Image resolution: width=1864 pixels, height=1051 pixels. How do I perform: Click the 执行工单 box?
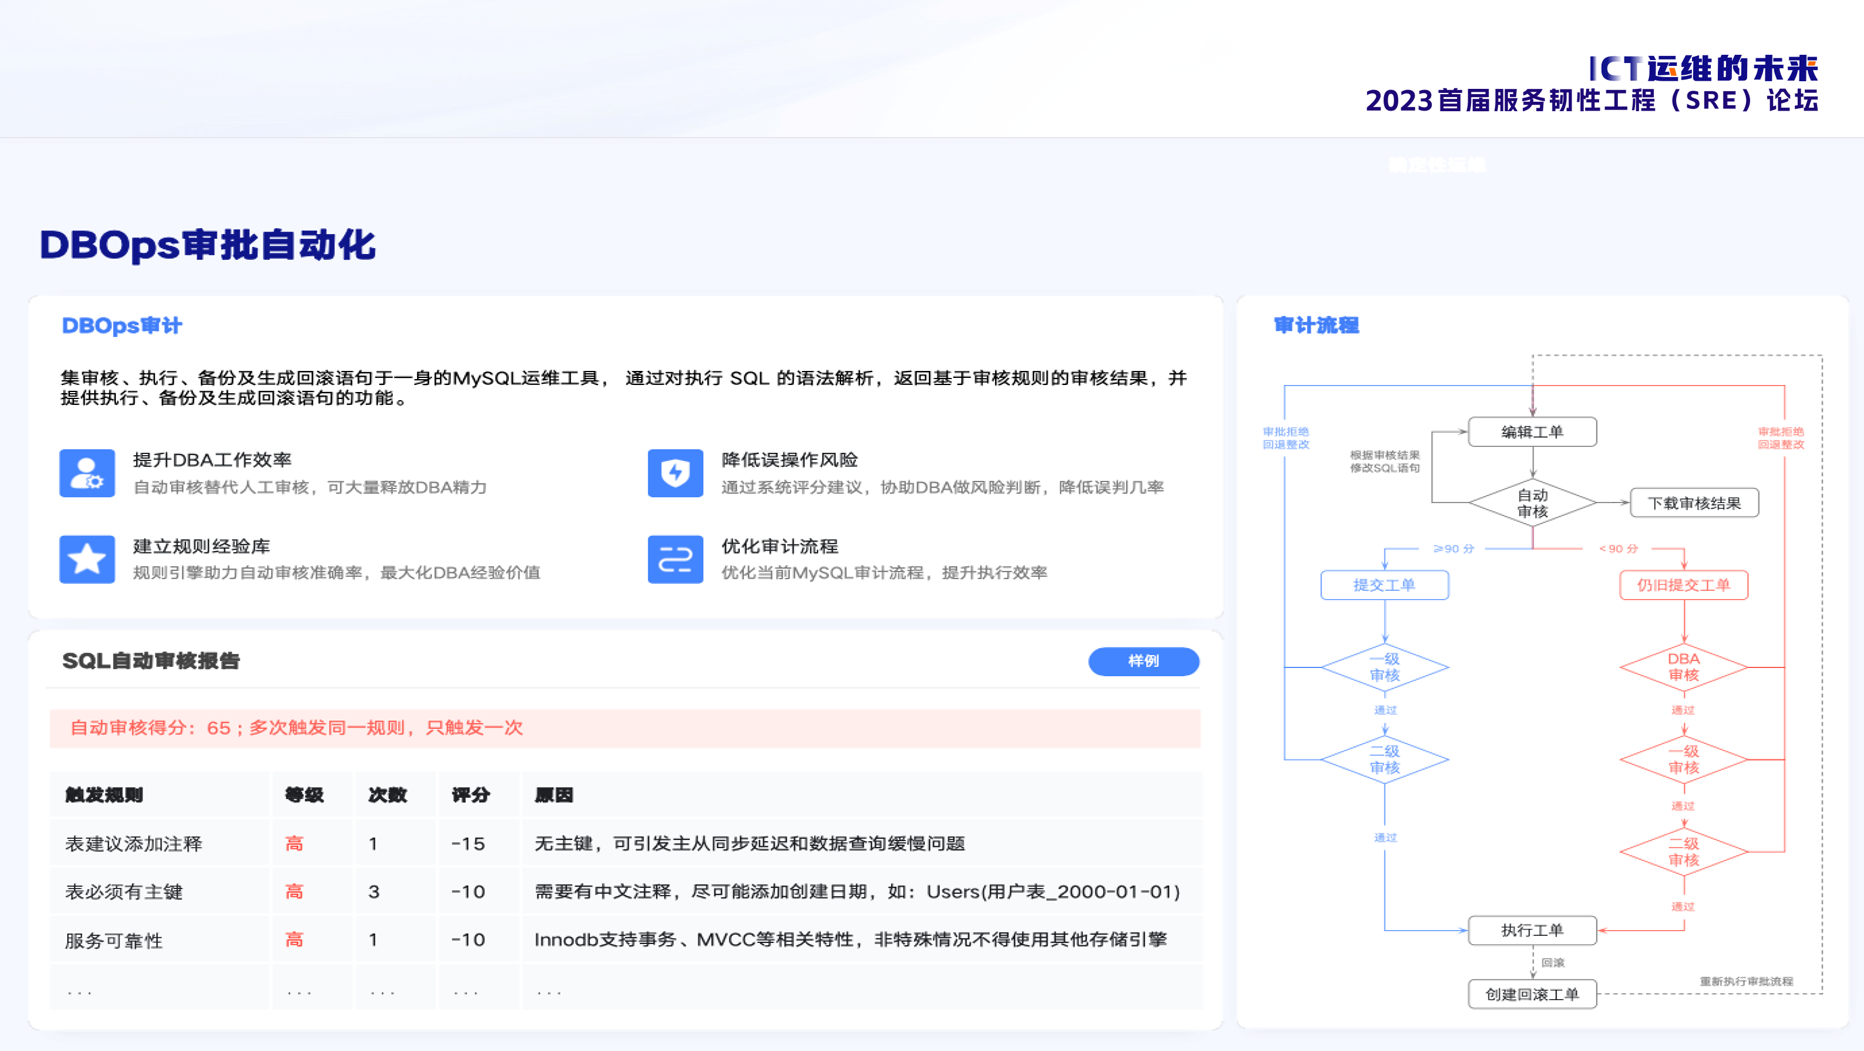click(x=1532, y=930)
